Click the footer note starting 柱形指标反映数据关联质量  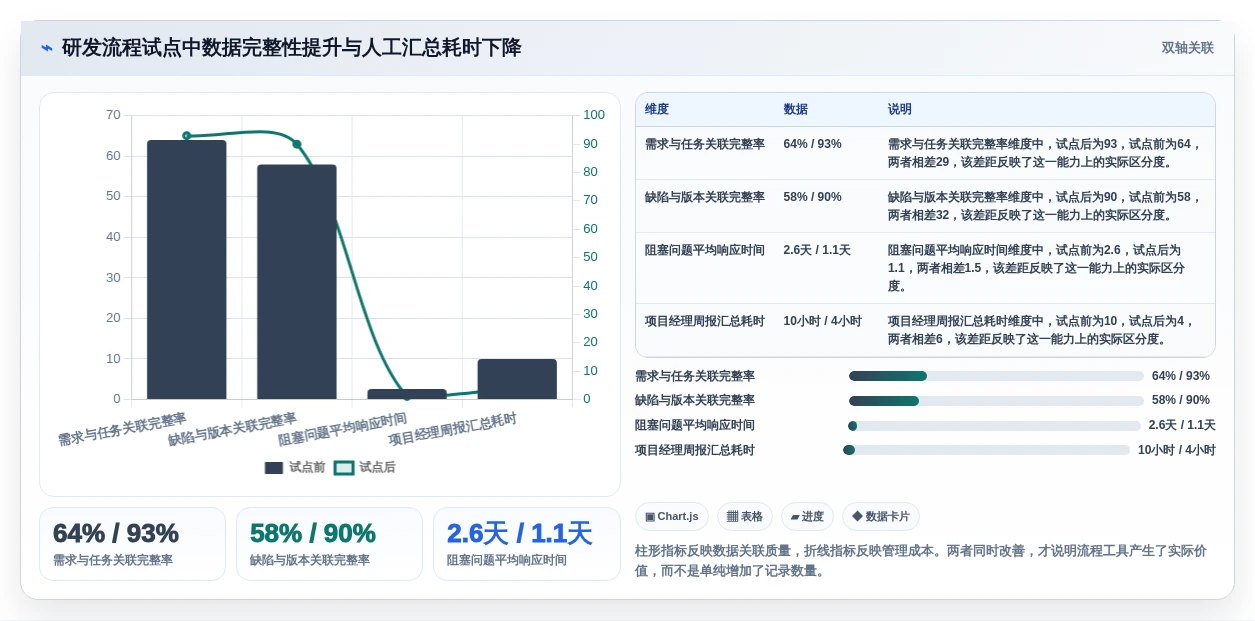pyautogui.click(x=921, y=561)
